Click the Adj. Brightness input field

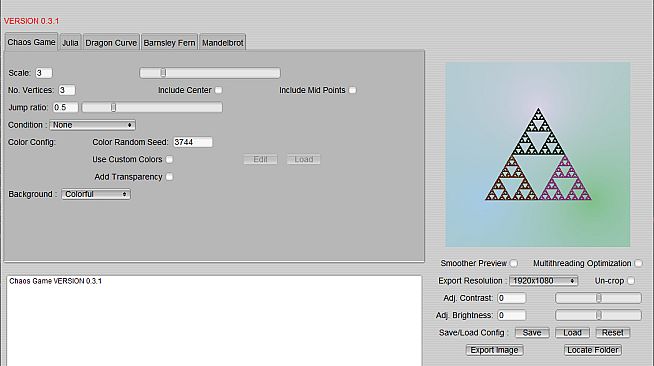tap(511, 316)
